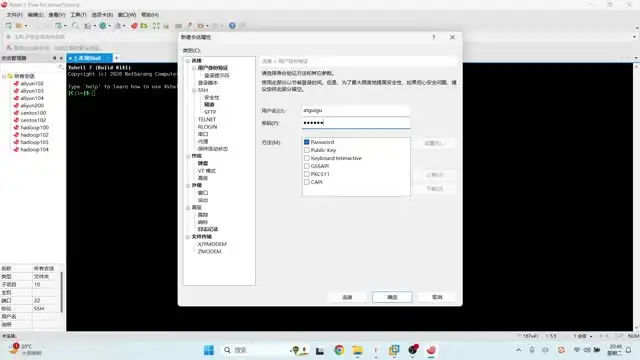Select TELNET in the category tree
Image resolution: width=640 pixels, height=360 pixels.
click(207, 120)
